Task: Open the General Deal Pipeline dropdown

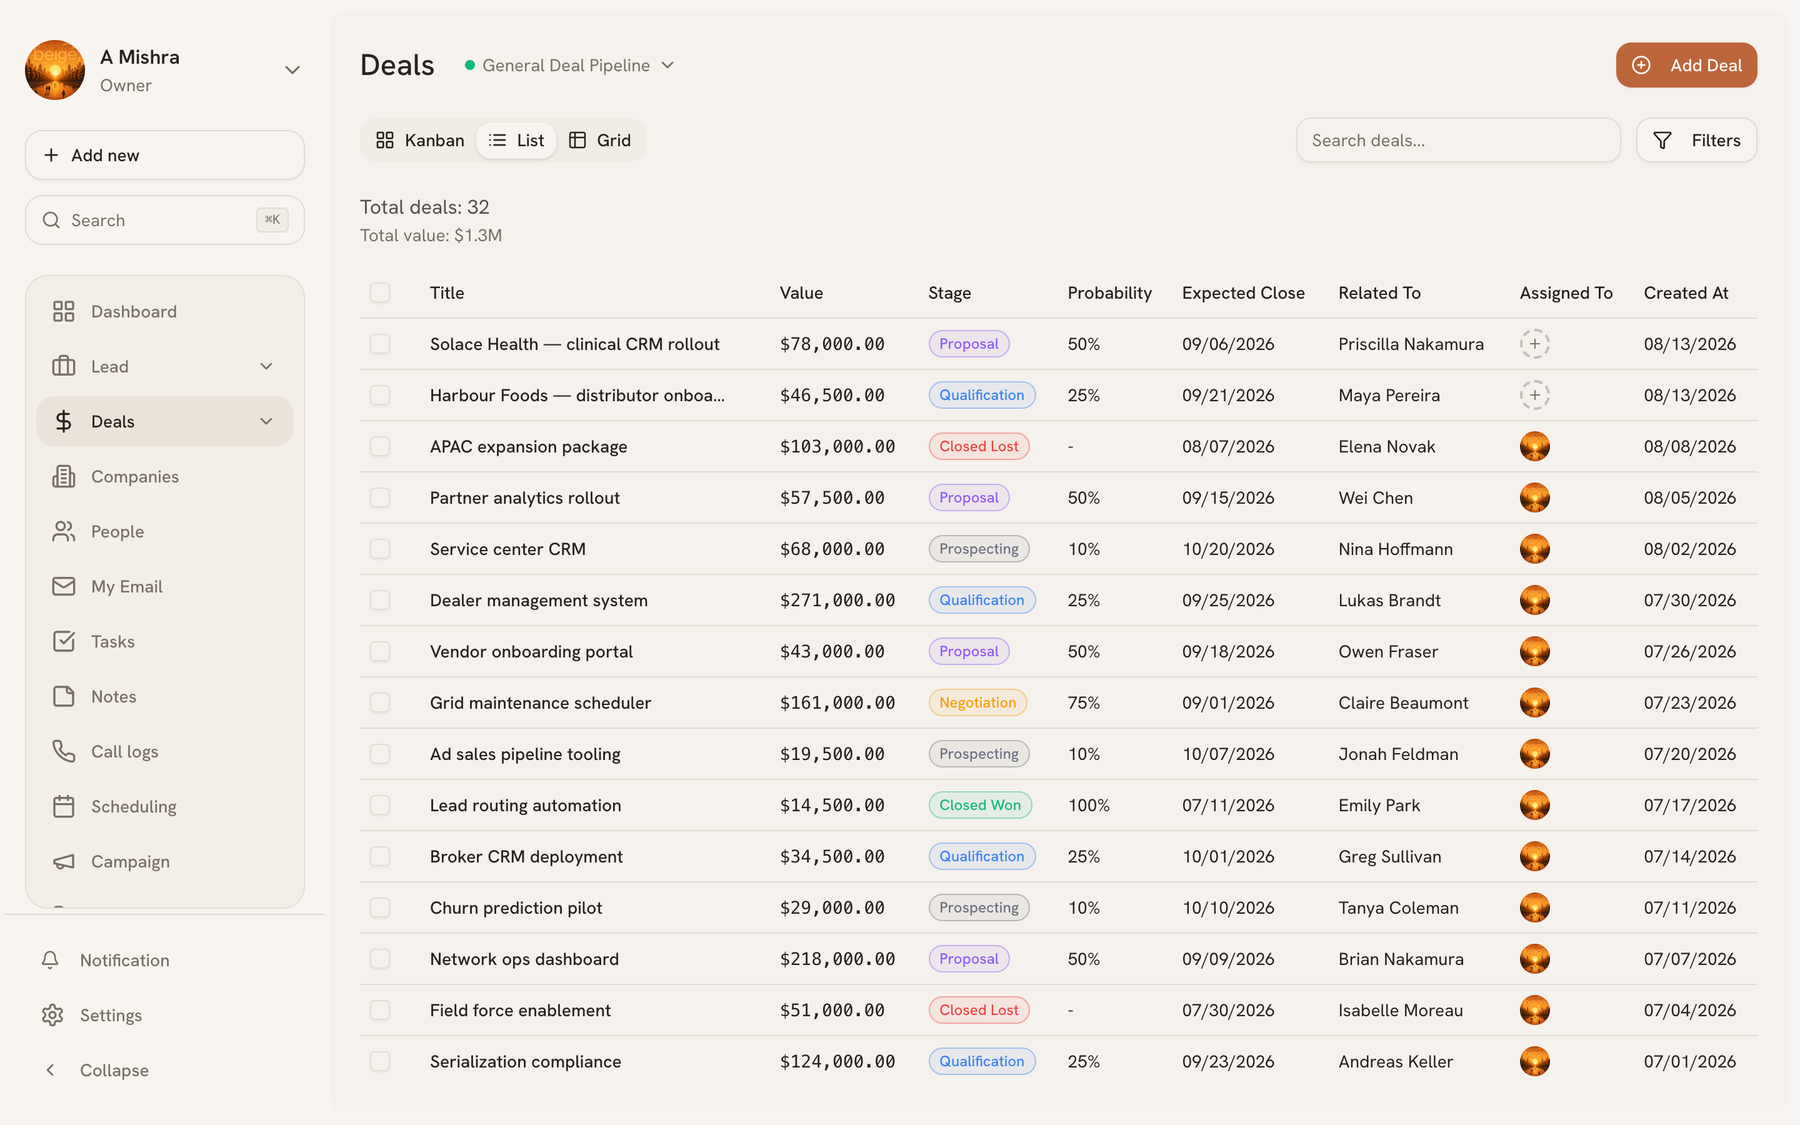Action: pyautogui.click(x=570, y=65)
